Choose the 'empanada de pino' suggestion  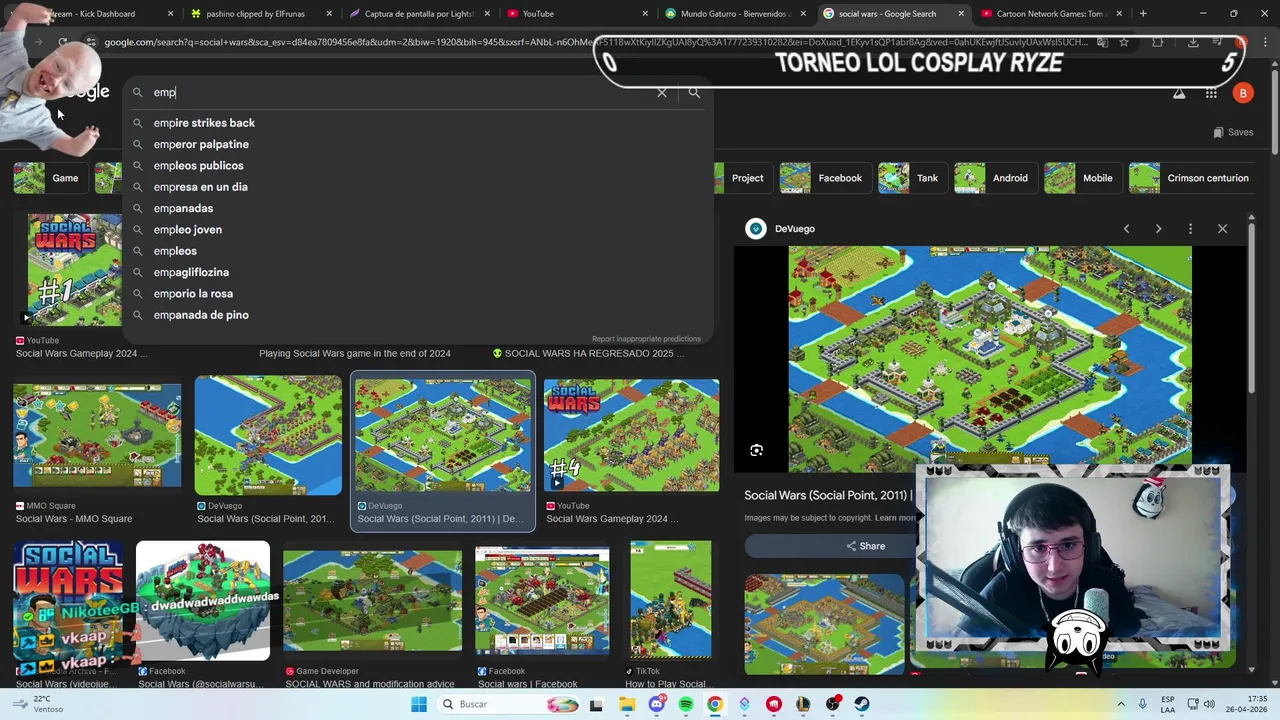tap(418, 315)
